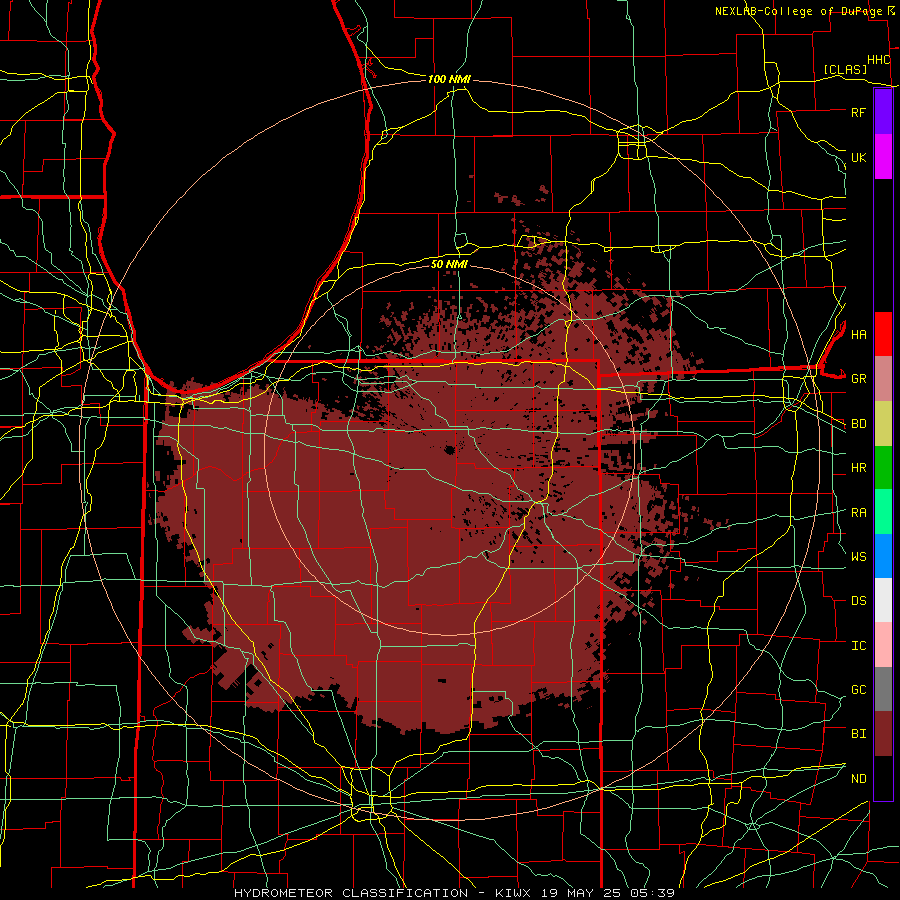900x900 pixels.
Task: Click the DS legend label
Action: 859,601
